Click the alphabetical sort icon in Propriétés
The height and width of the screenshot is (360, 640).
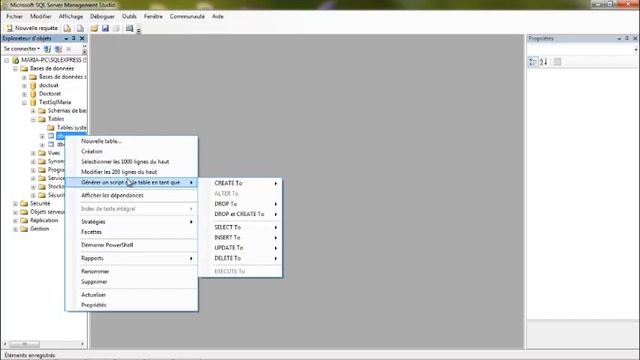coord(544,62)
